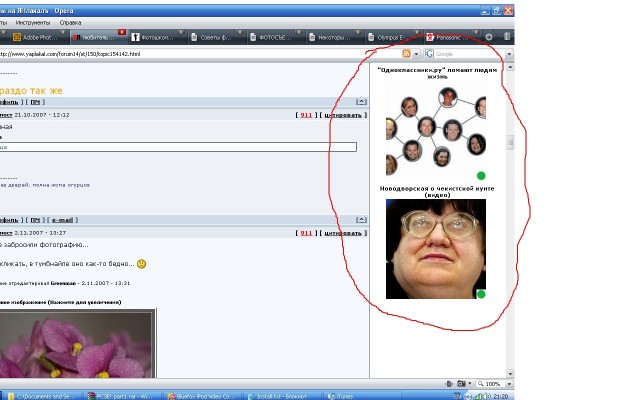The height and width of the screenshot is (400, 640).
Task: Click the Google search engine icon
Action: [x=429, y=53]
